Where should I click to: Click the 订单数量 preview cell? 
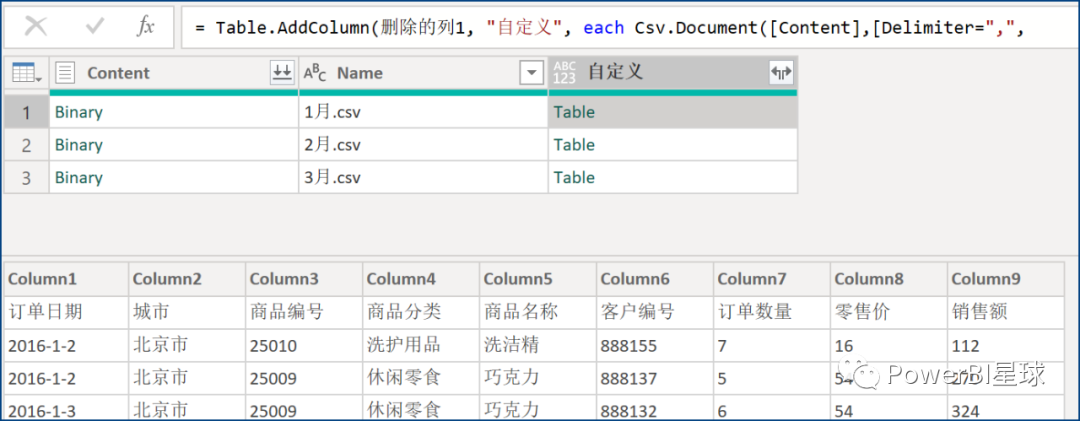click(772, 312)
